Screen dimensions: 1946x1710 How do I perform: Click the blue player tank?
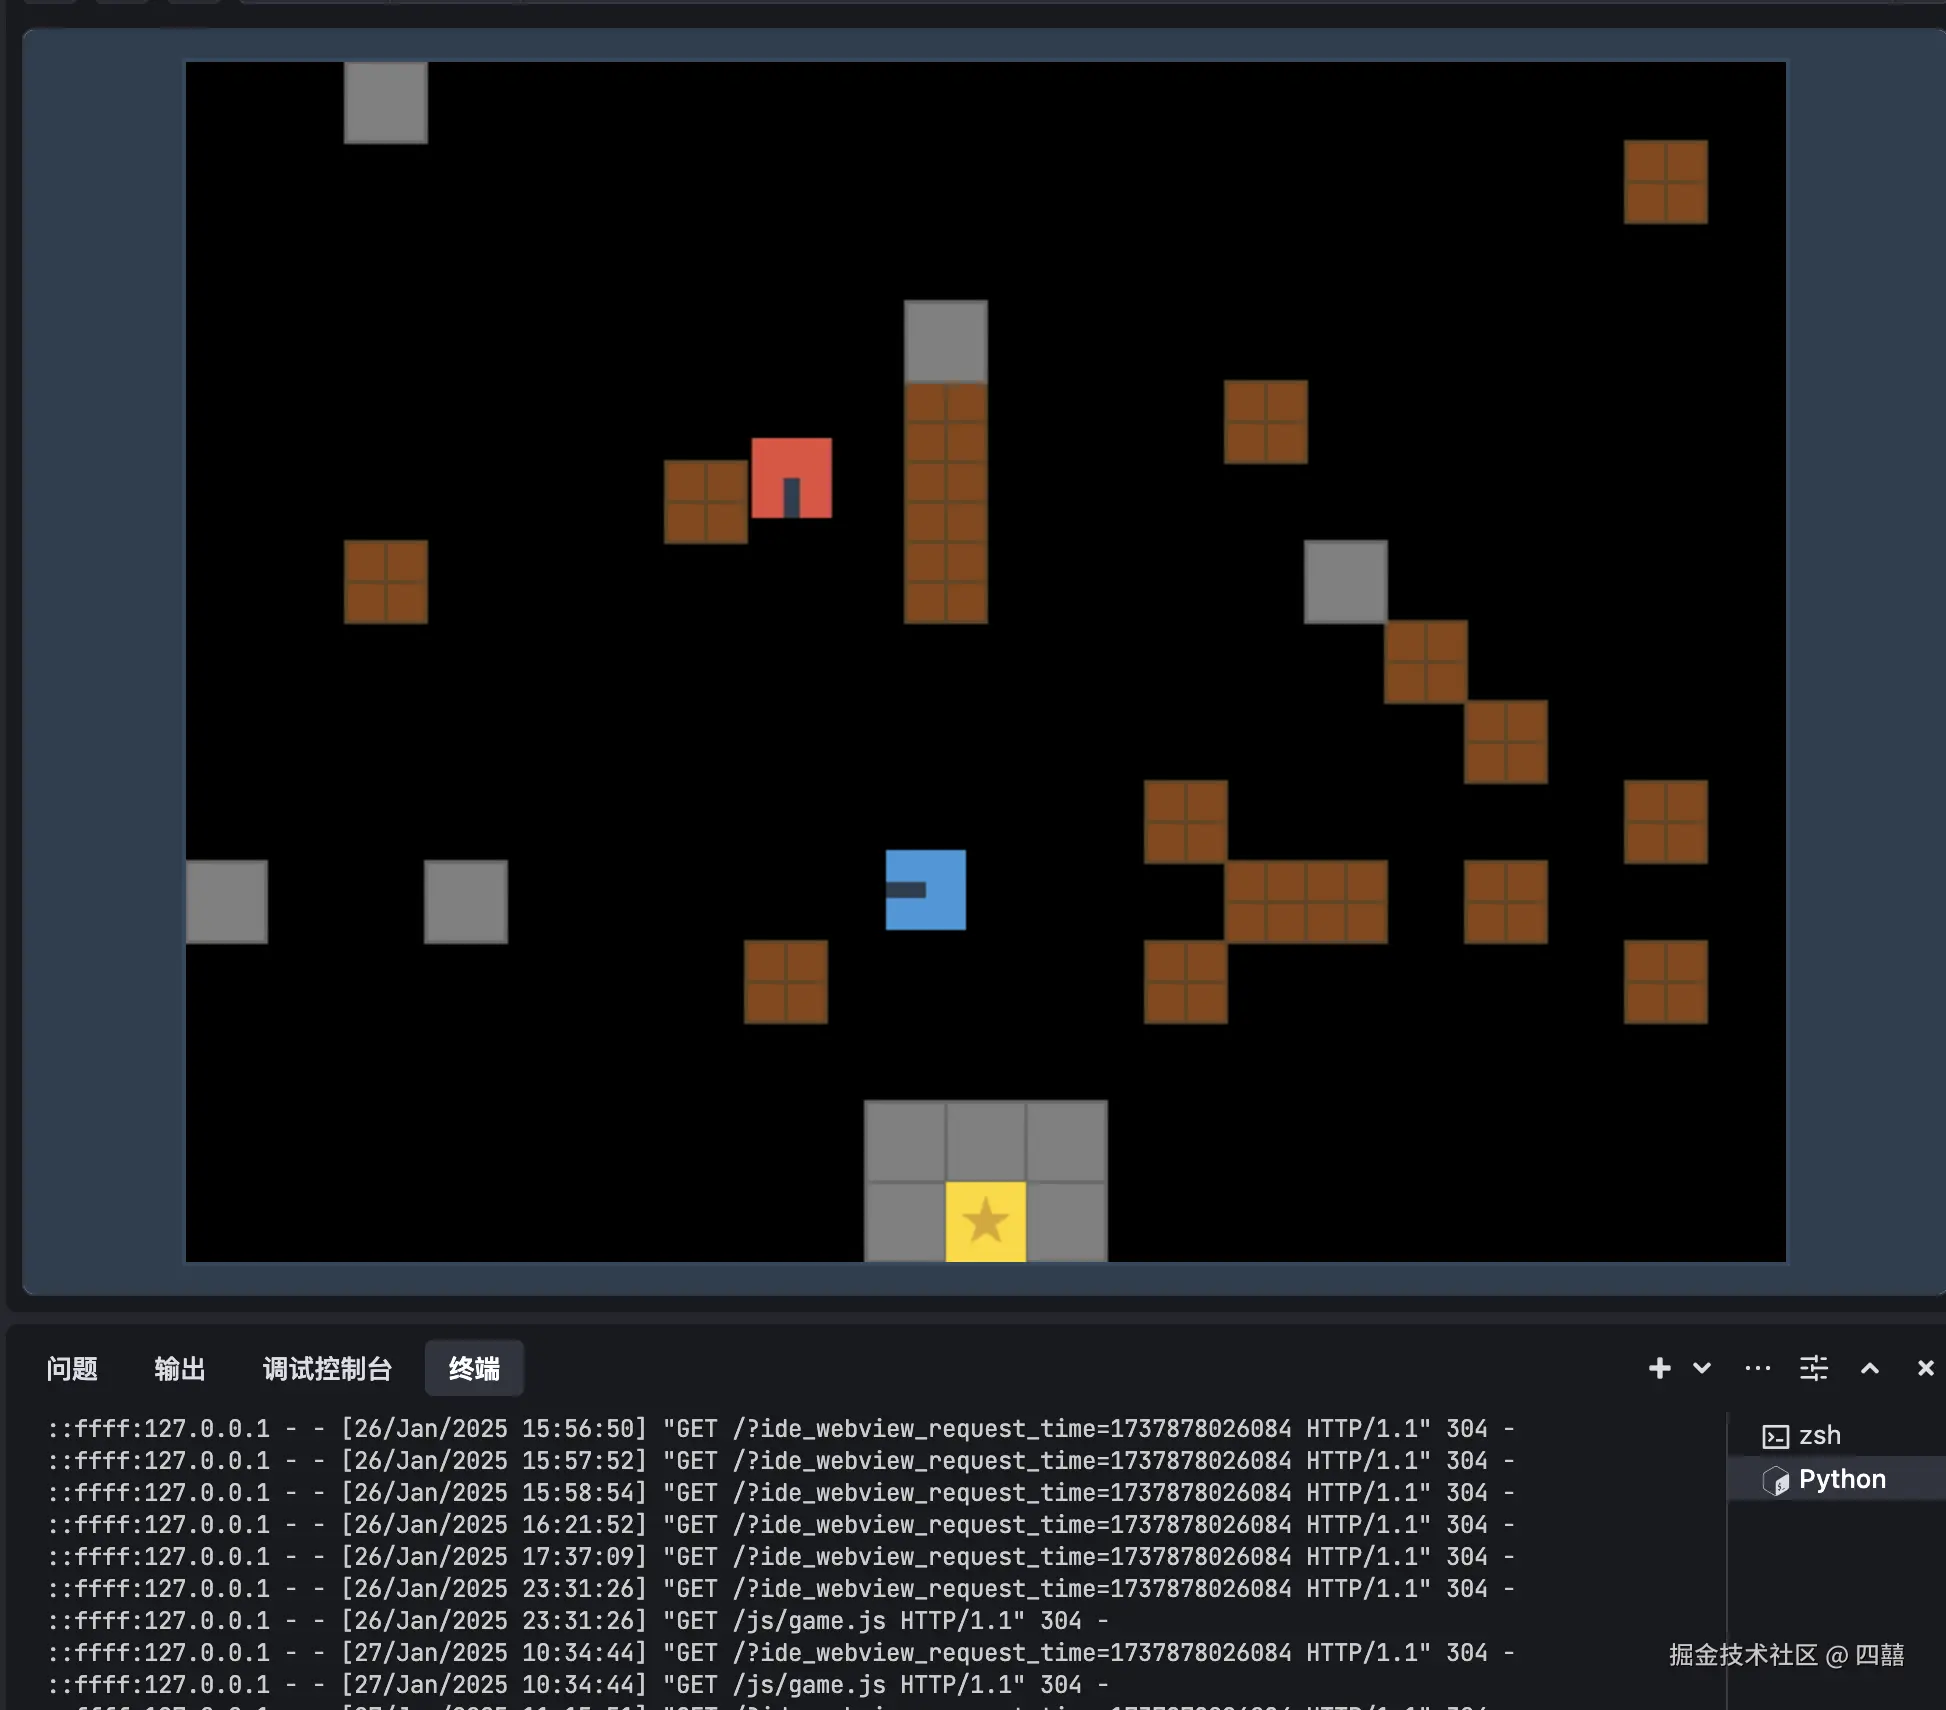926,890
